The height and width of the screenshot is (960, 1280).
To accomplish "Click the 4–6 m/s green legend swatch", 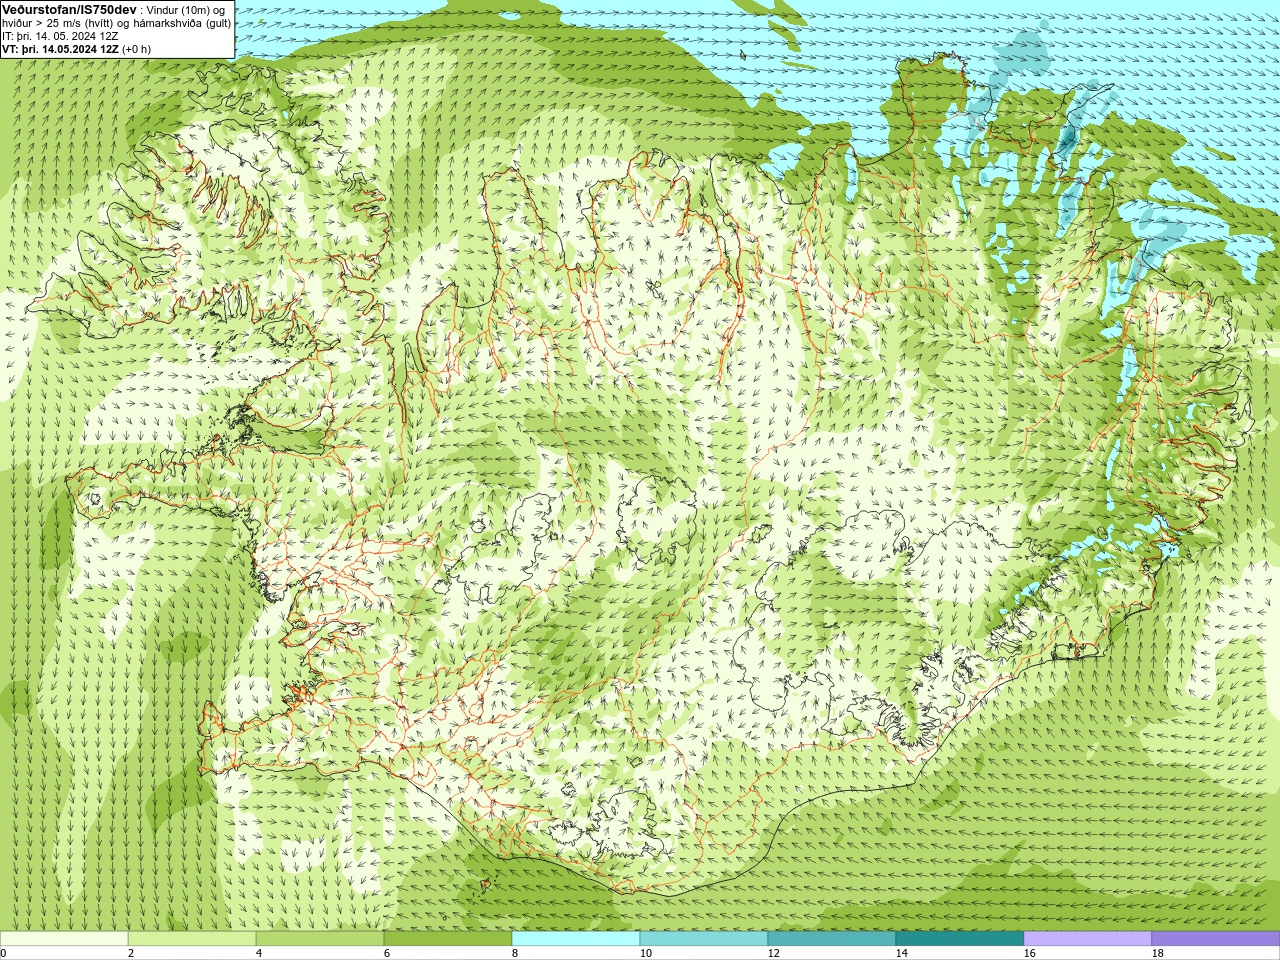I will tap(320, 939).
